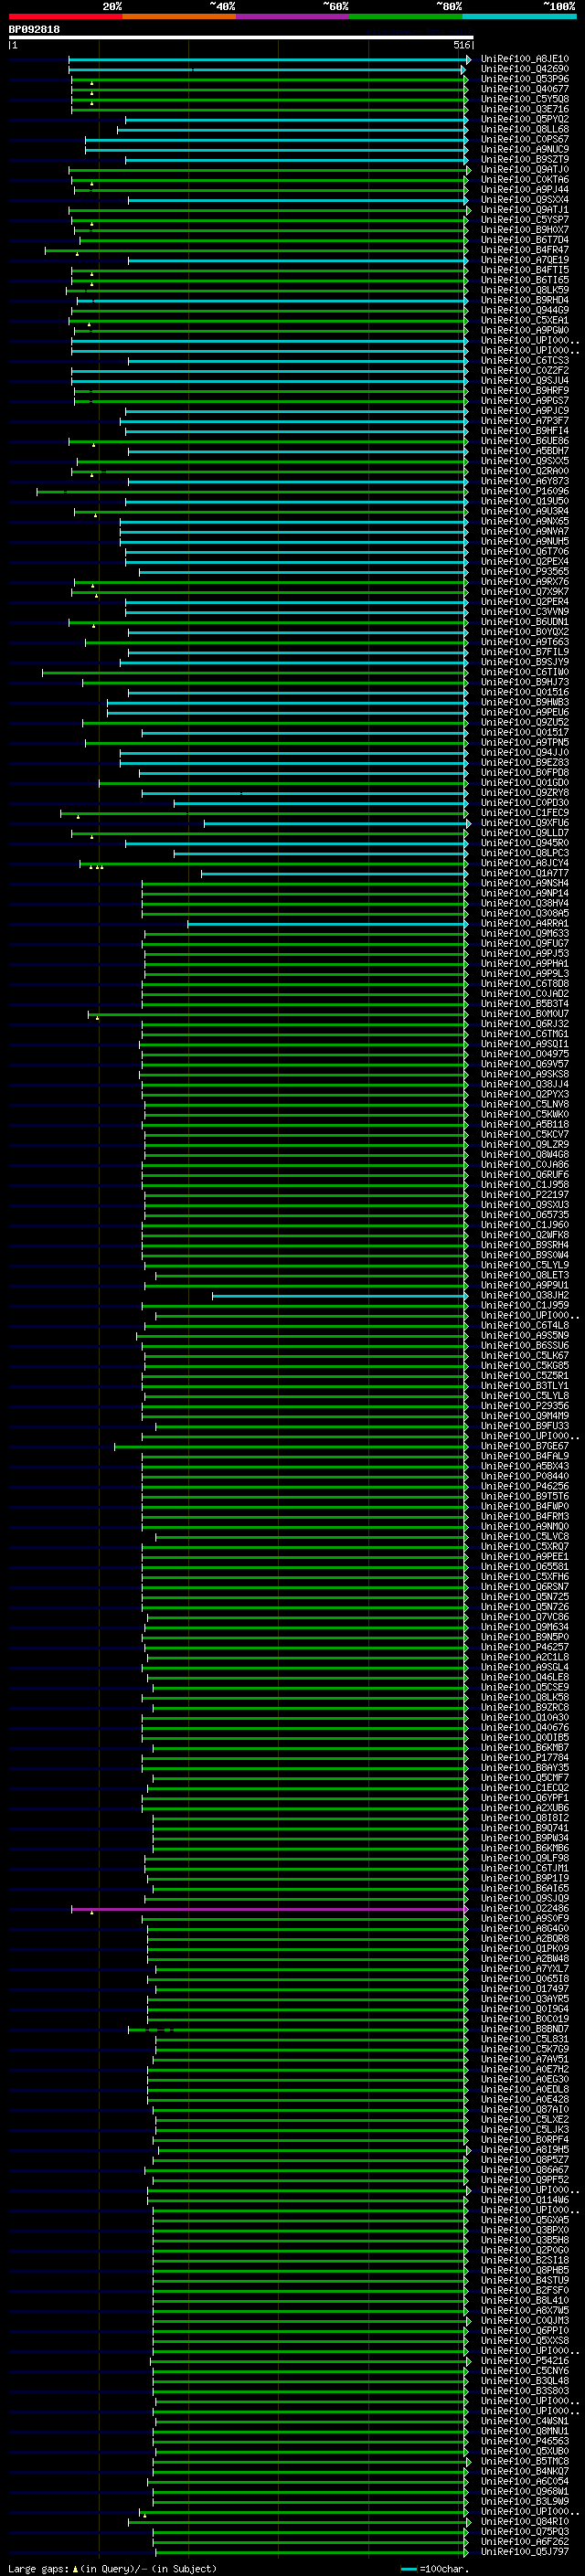Select hit label UniRef100_B6T7D4
585x2576 pixels.
tap(525, 239)
